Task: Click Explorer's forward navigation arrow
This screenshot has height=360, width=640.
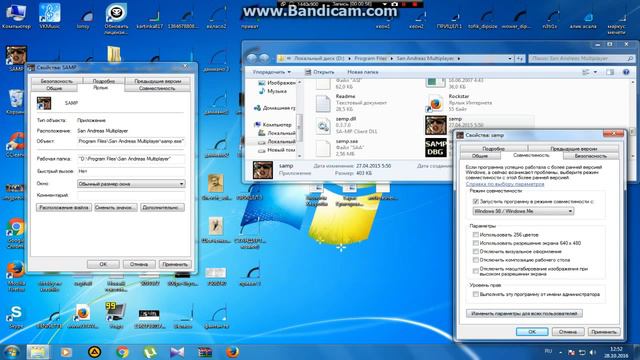Action: (x=264, y=58)
